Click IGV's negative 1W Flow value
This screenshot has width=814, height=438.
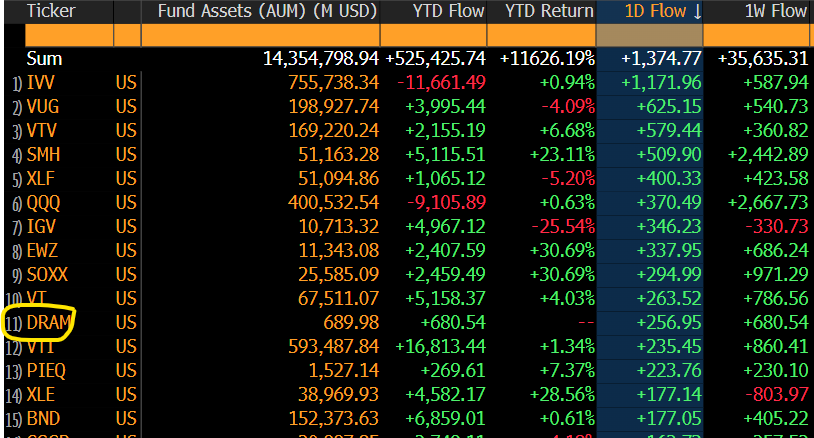(x=773, y=226)
